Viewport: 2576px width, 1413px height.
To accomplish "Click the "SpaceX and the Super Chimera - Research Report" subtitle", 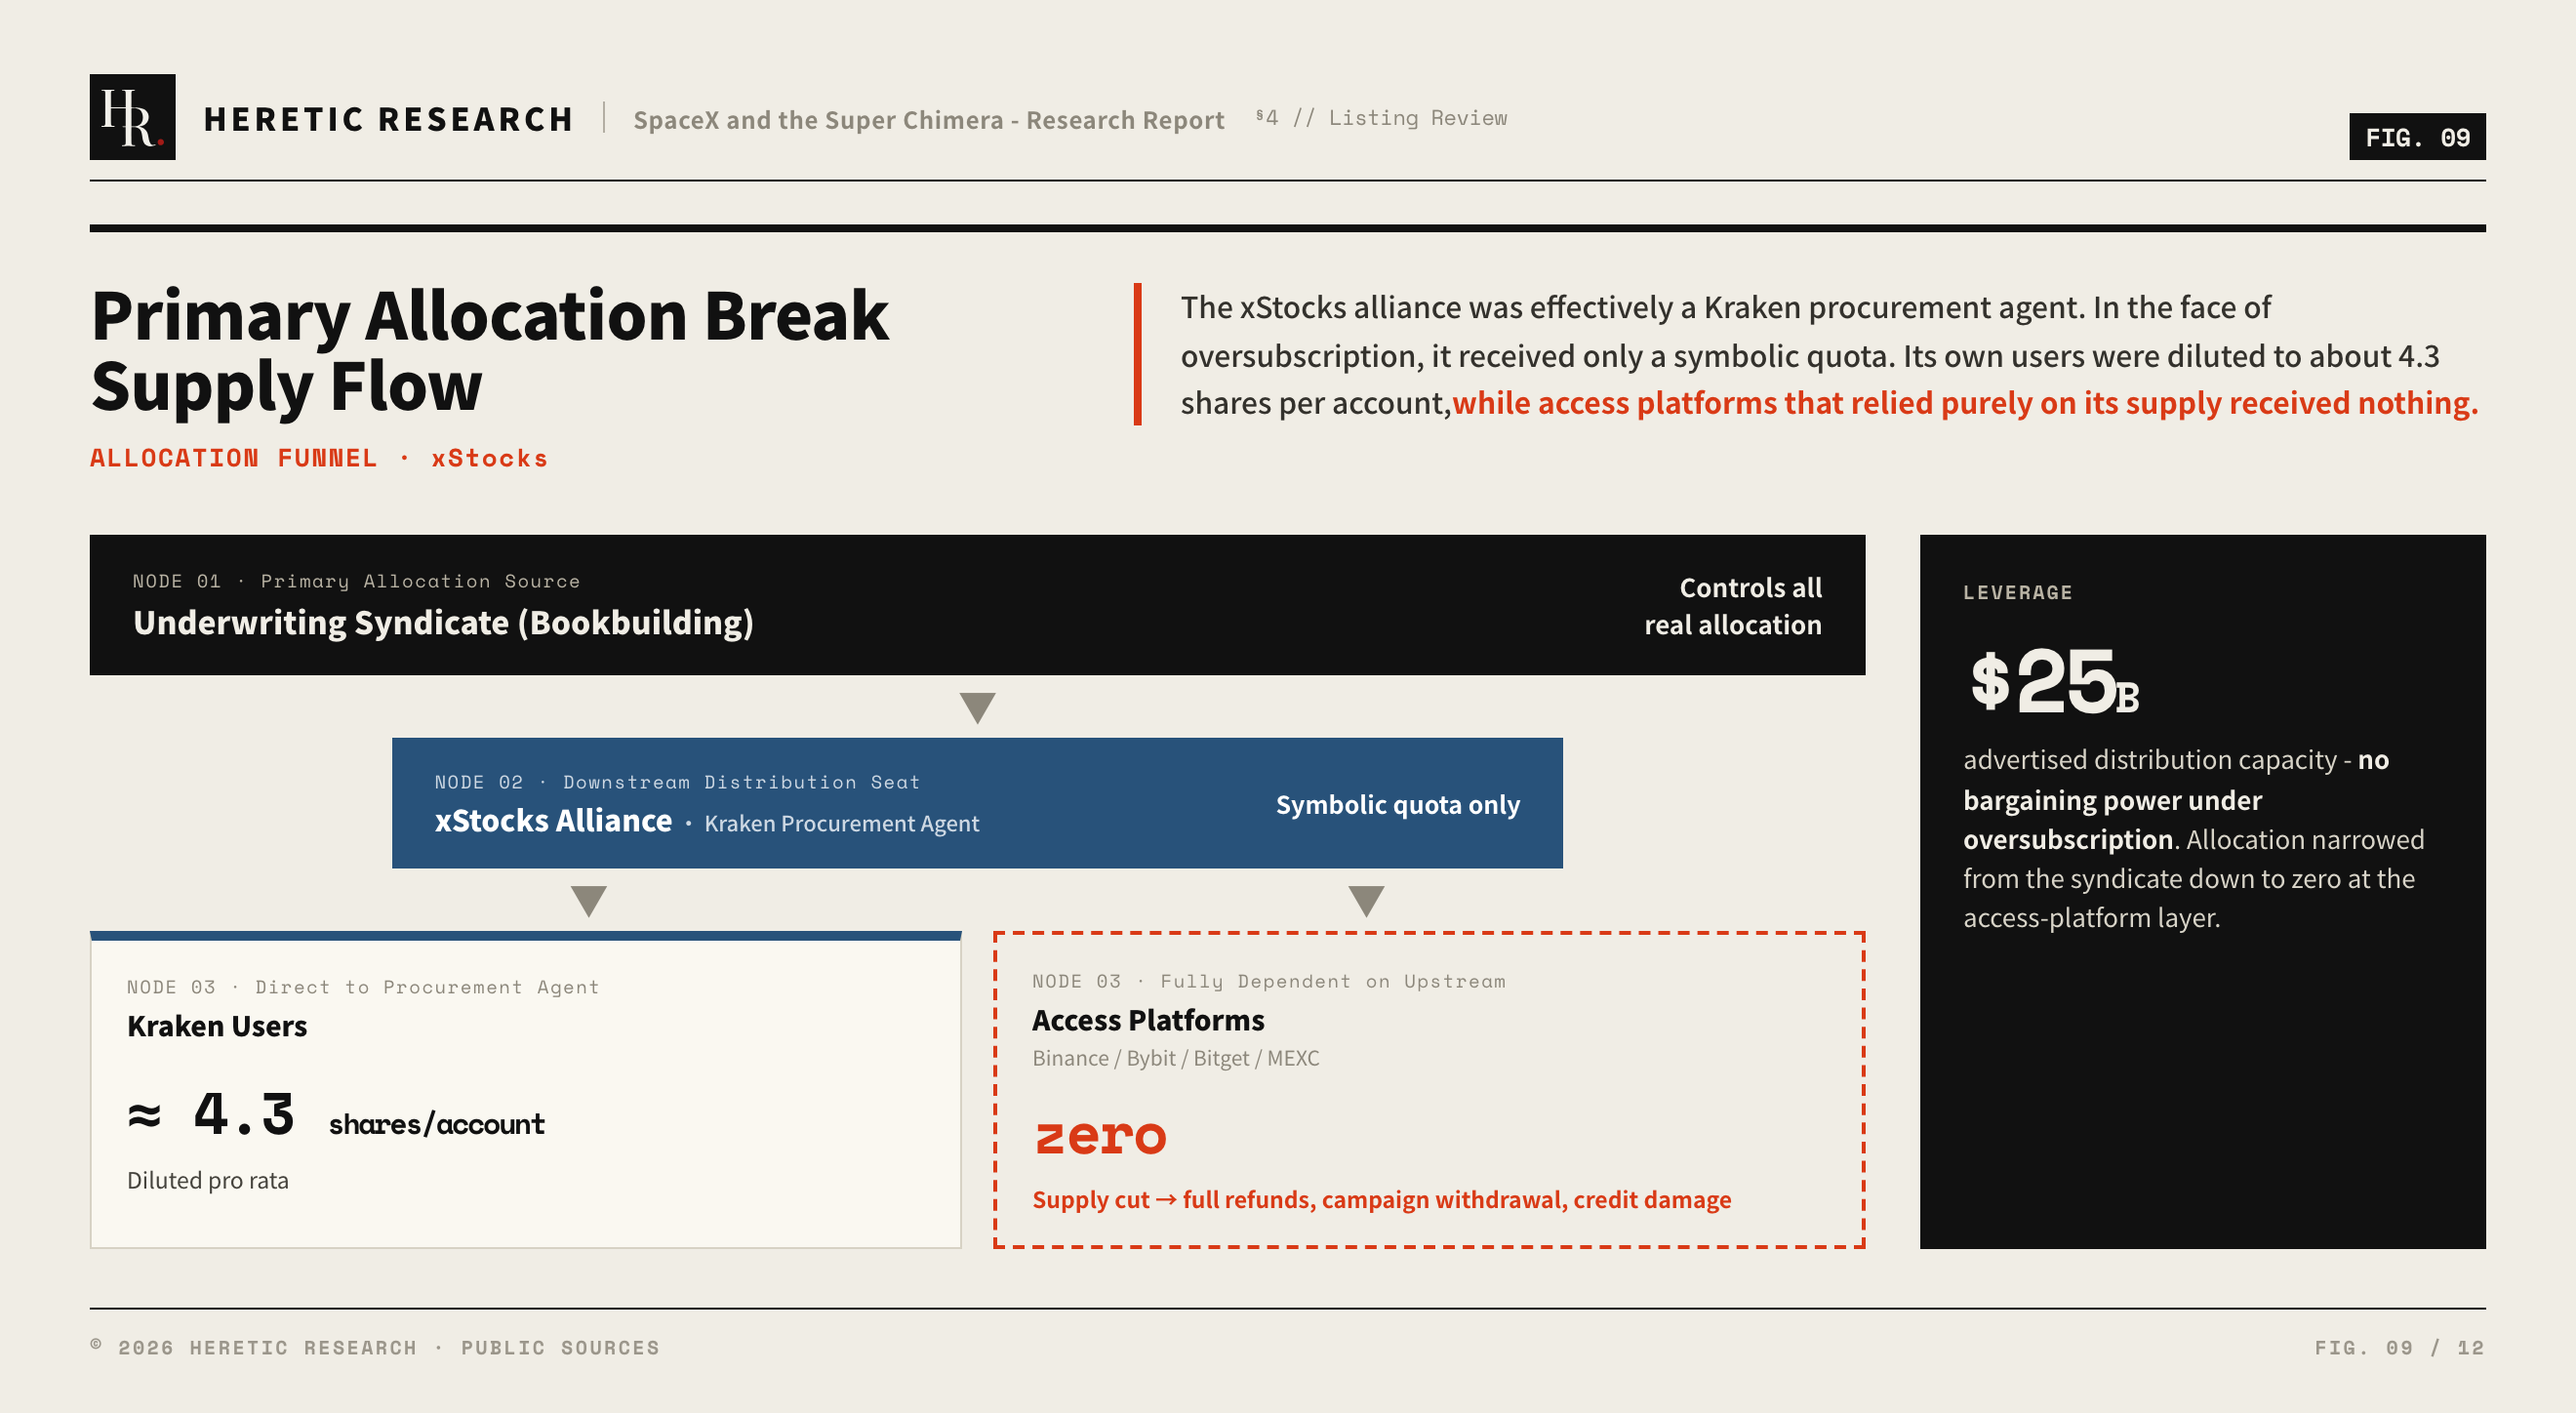I will [929, 120].
